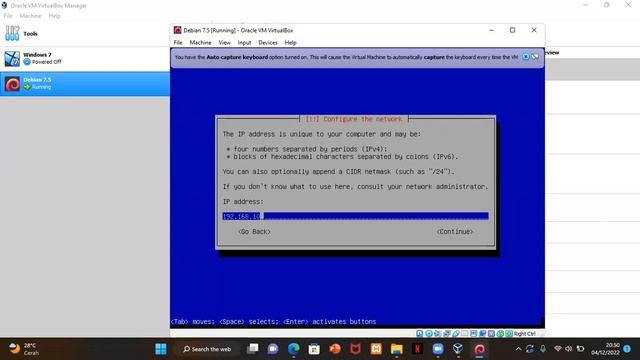This screenshot has width=640, height=360.
Task: Click the don't-show-again icon on notification bar
Action: coord(535,57)
